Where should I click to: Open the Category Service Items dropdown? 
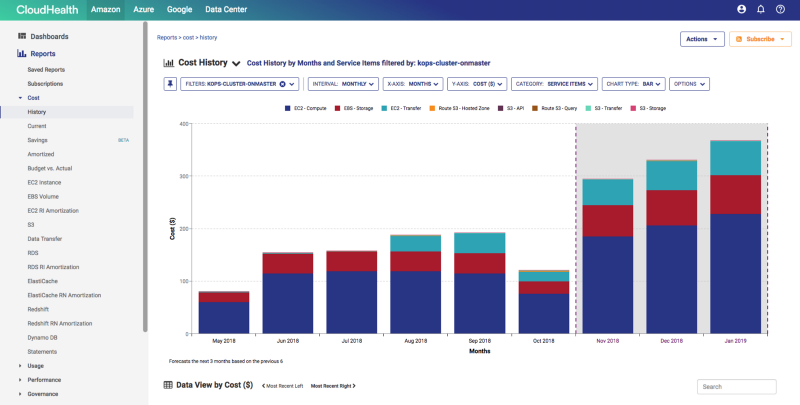[x=554, y=84]
